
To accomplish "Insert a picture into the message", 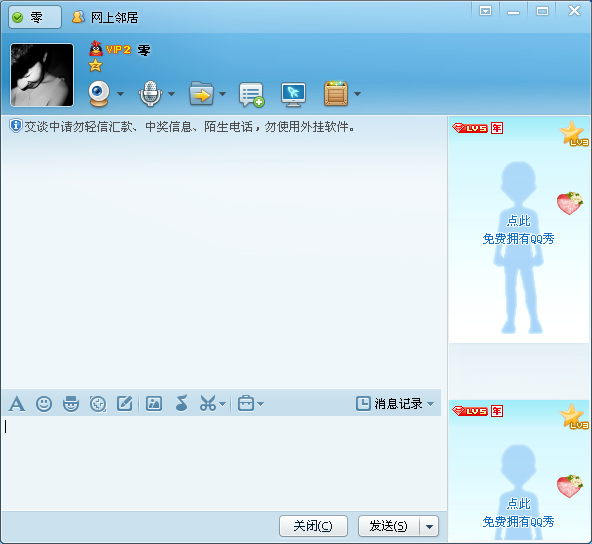I will click(x=154, y=404).
